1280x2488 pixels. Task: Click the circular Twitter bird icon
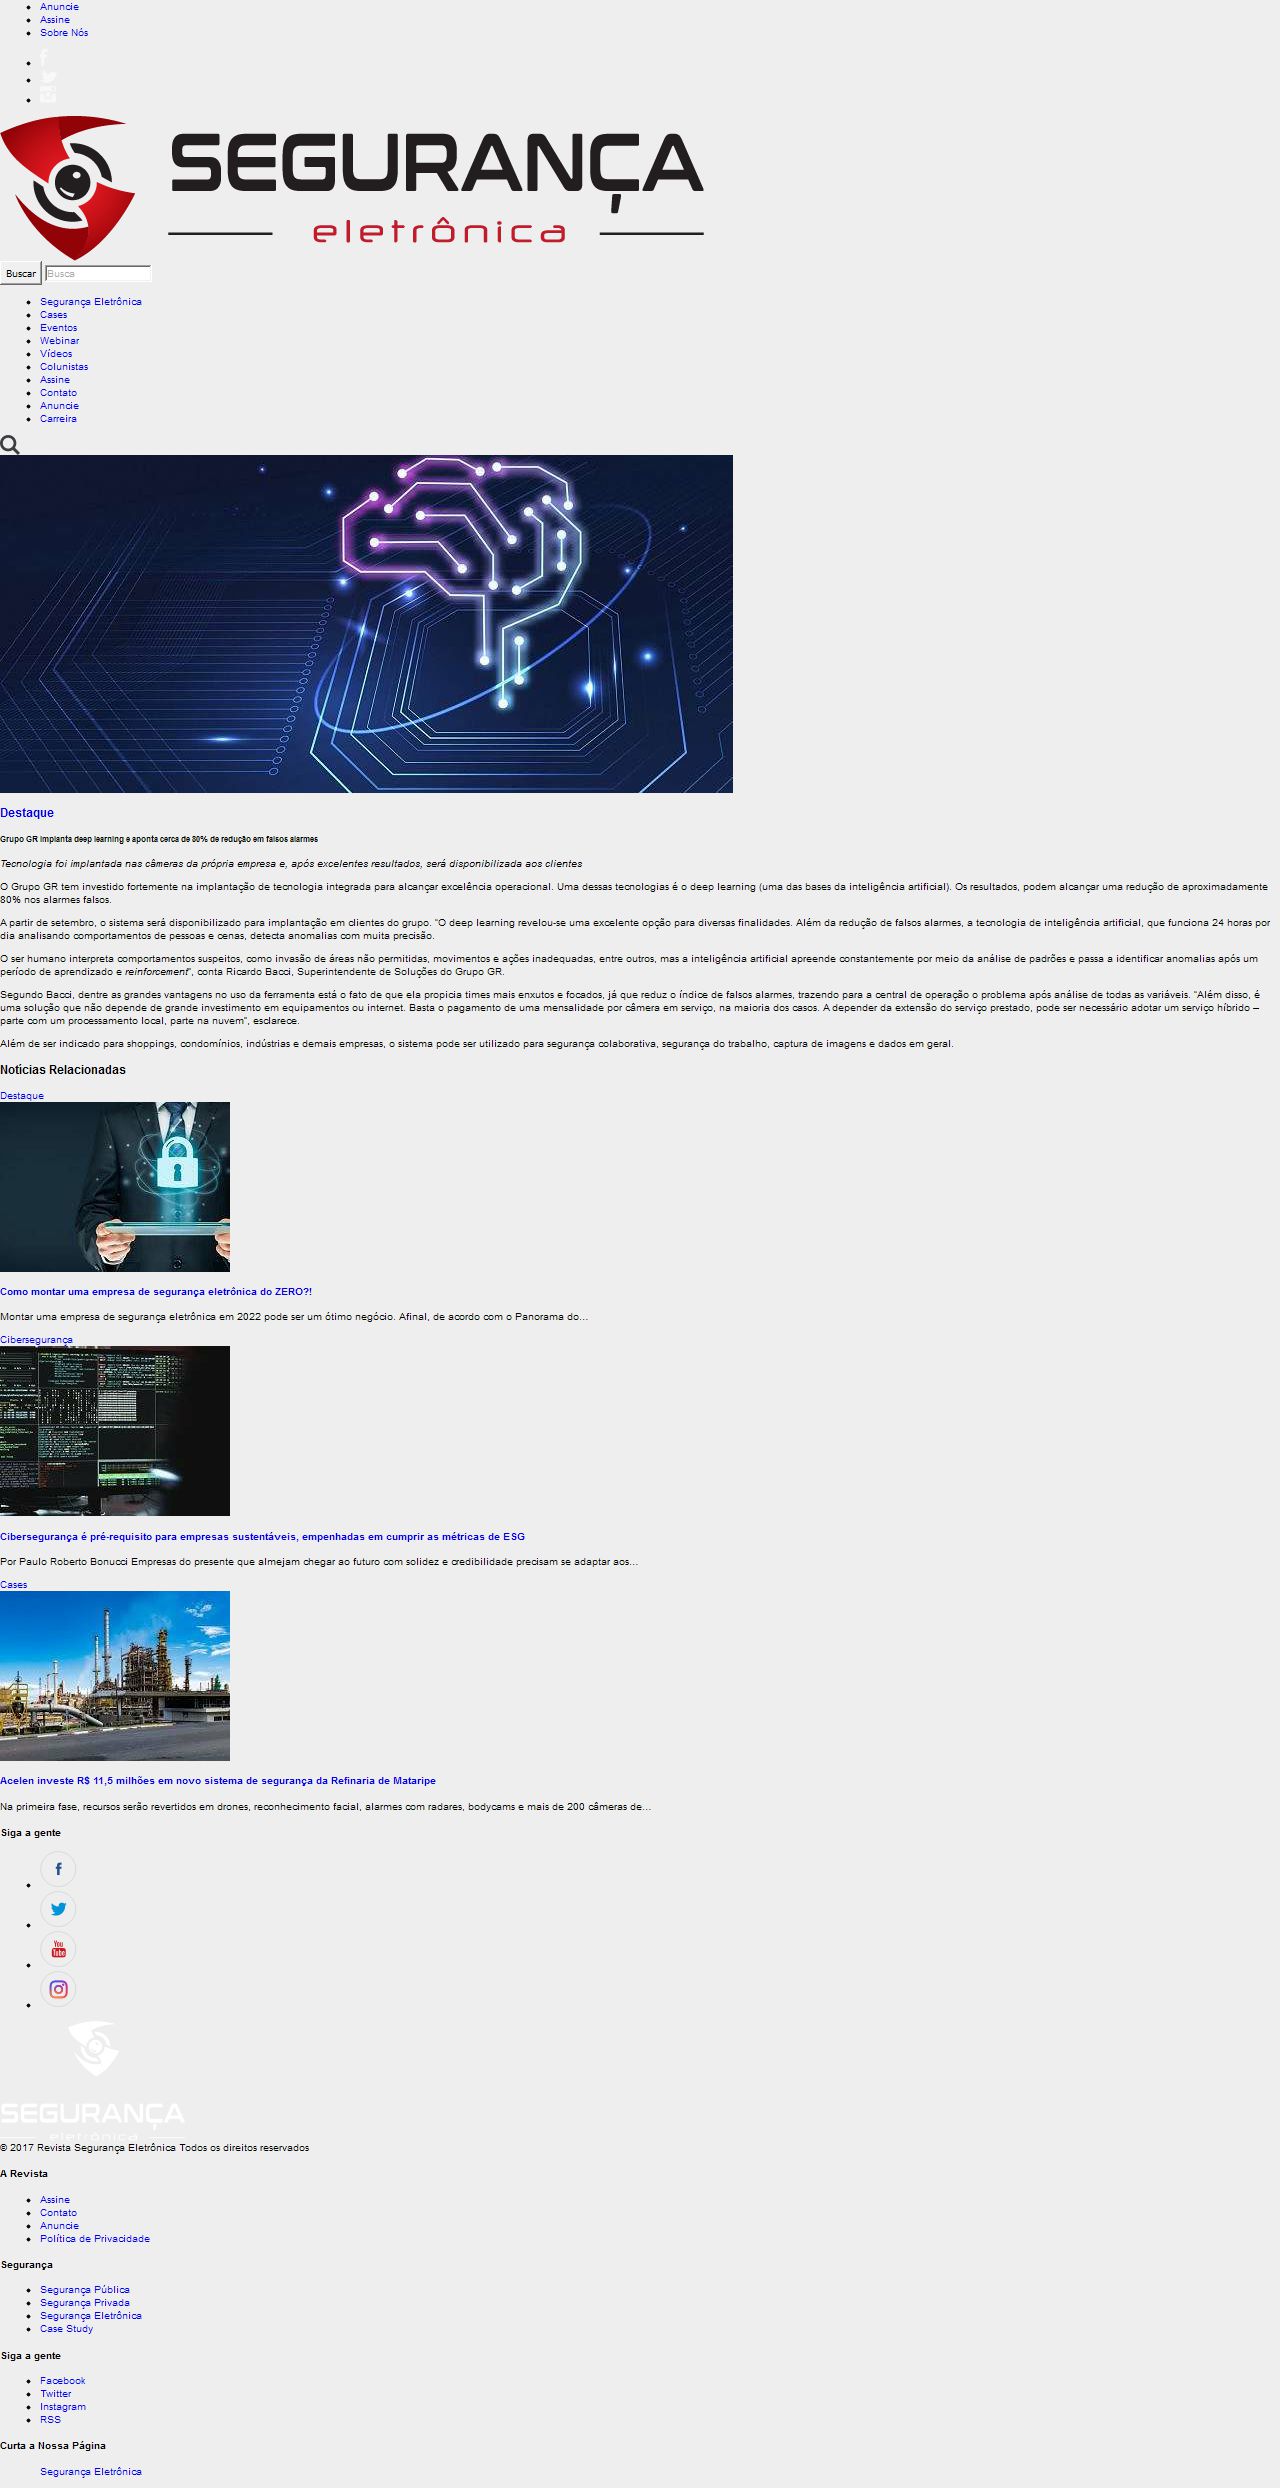tap(58, 1909)
